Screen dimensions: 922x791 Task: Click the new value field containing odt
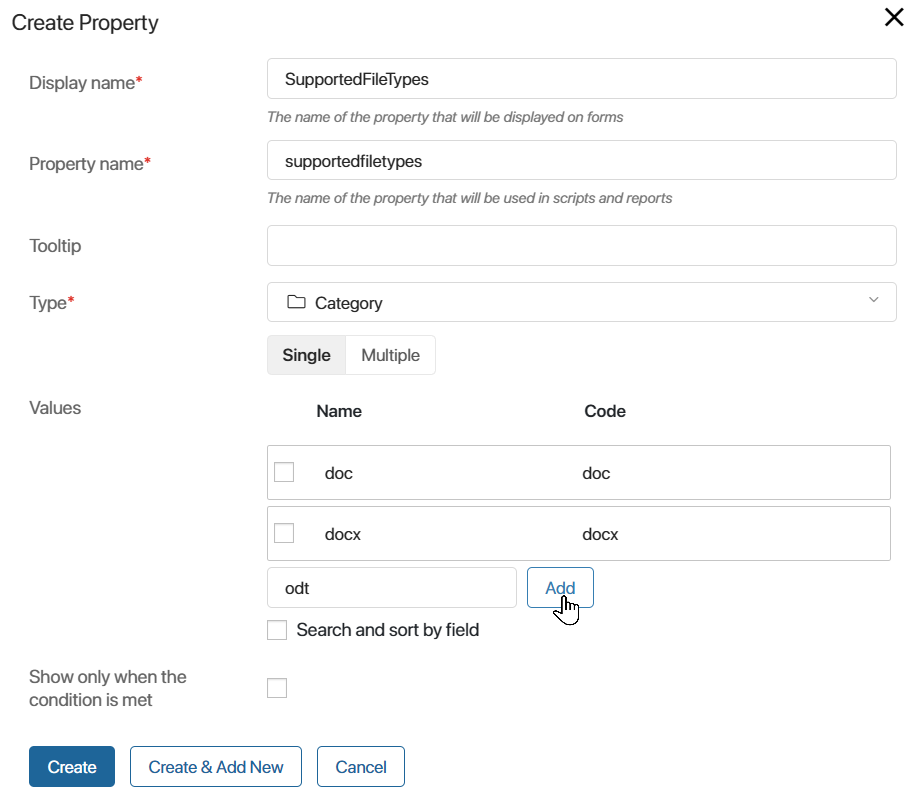392,588
